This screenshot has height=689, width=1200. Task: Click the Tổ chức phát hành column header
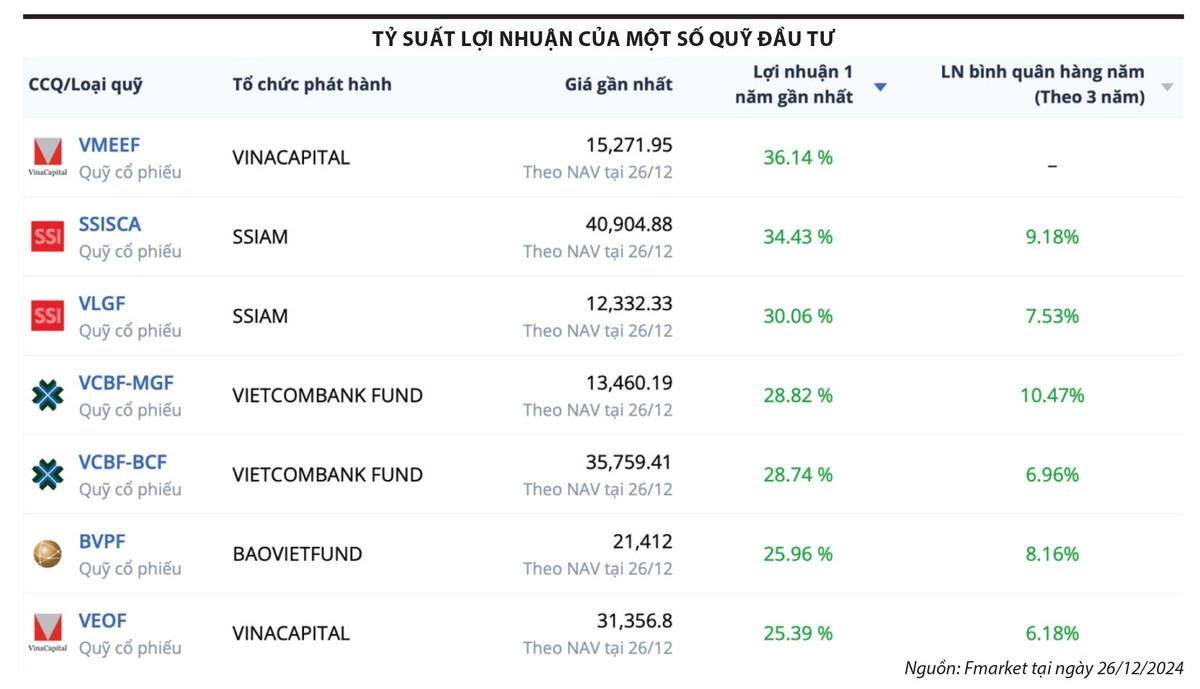tap(312, 84)
